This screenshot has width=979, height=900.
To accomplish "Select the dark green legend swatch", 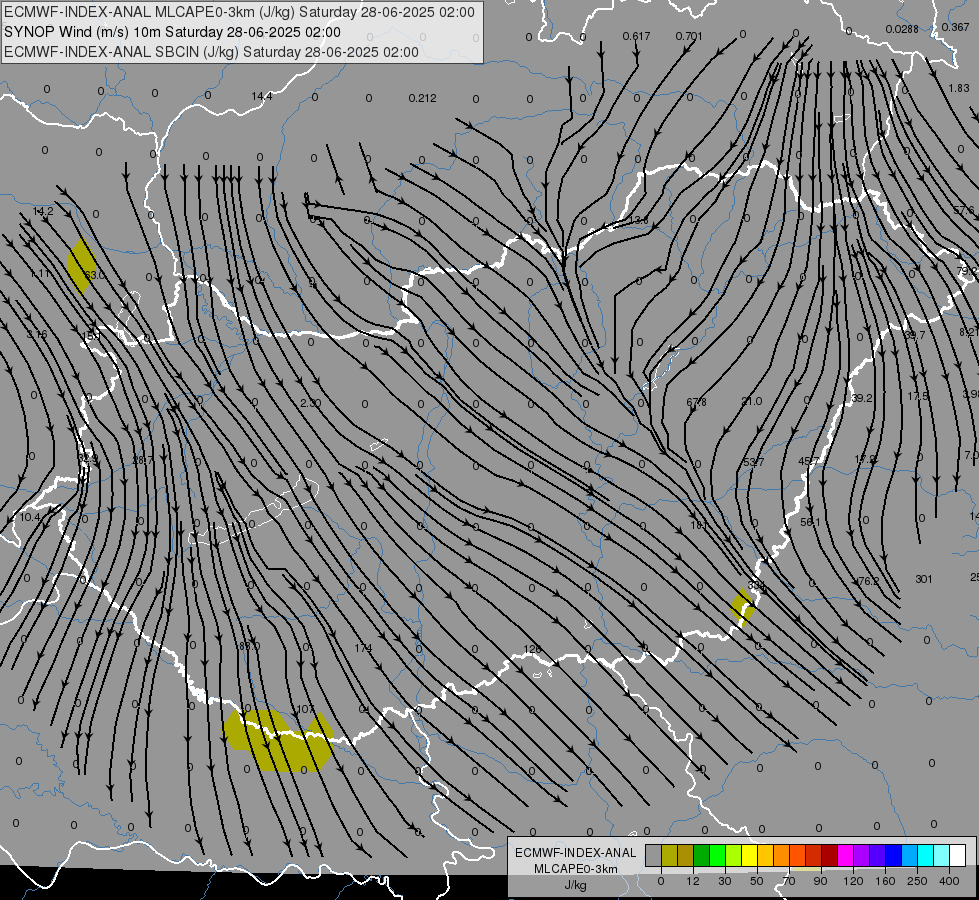I will point(701,856).
